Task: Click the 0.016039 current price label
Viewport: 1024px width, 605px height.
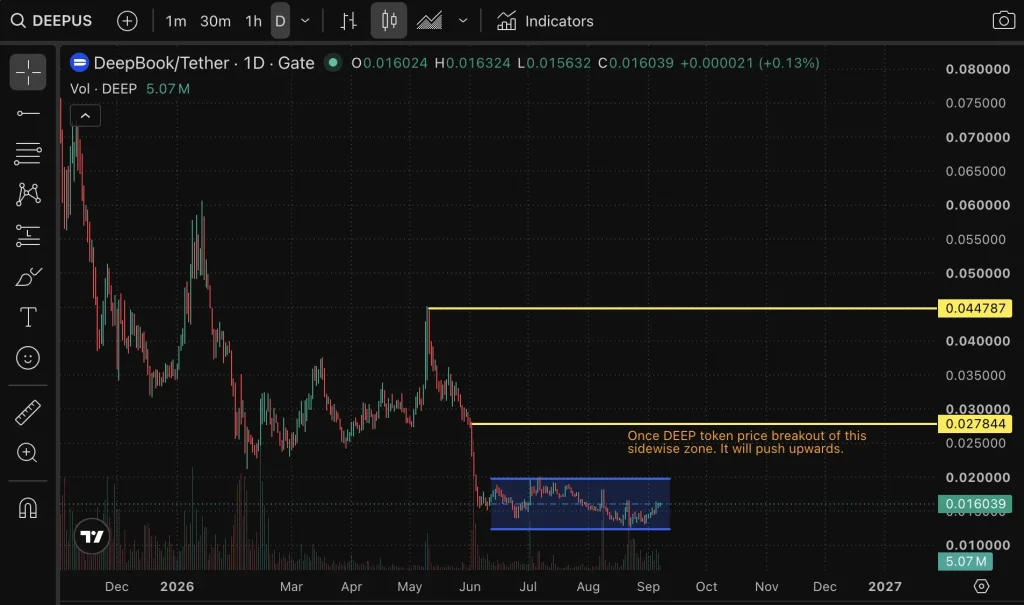Action: [x=975, y=504]
